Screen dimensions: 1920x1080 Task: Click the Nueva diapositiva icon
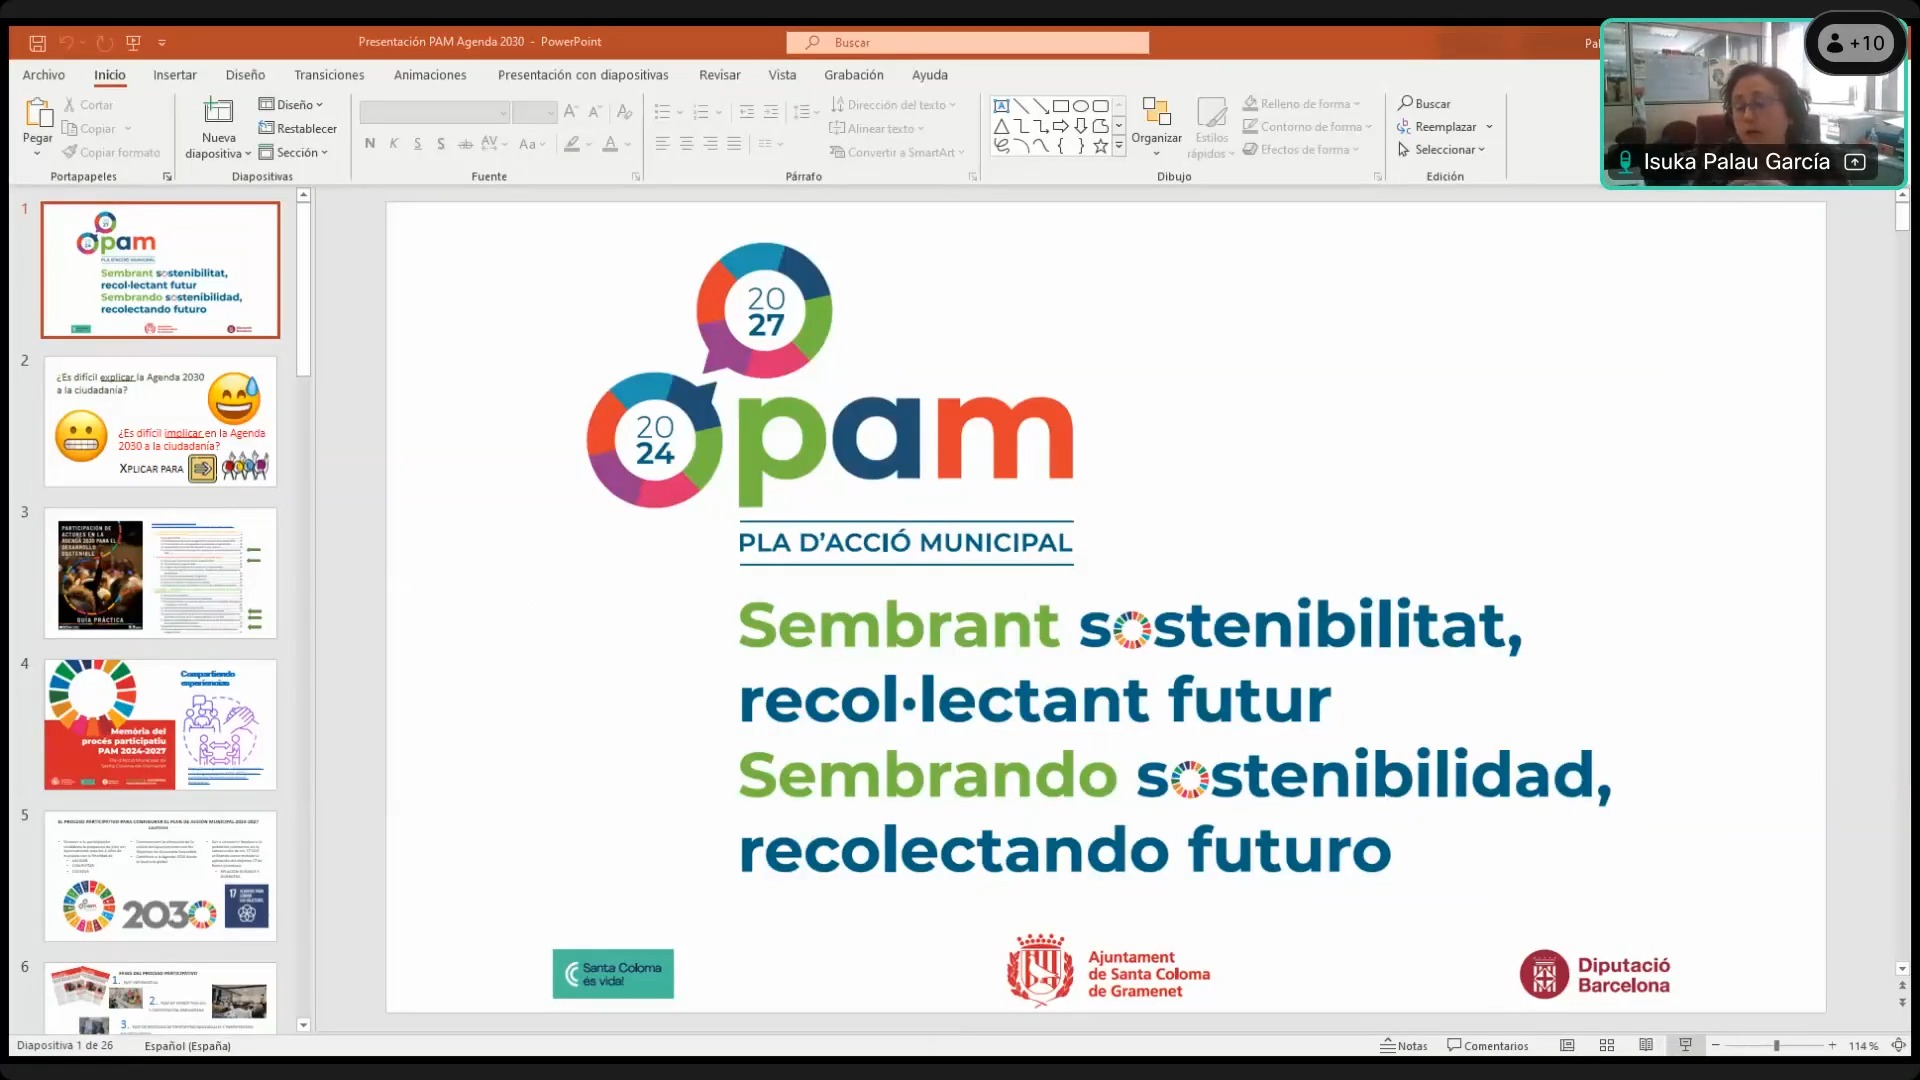(x=218, y=110)
